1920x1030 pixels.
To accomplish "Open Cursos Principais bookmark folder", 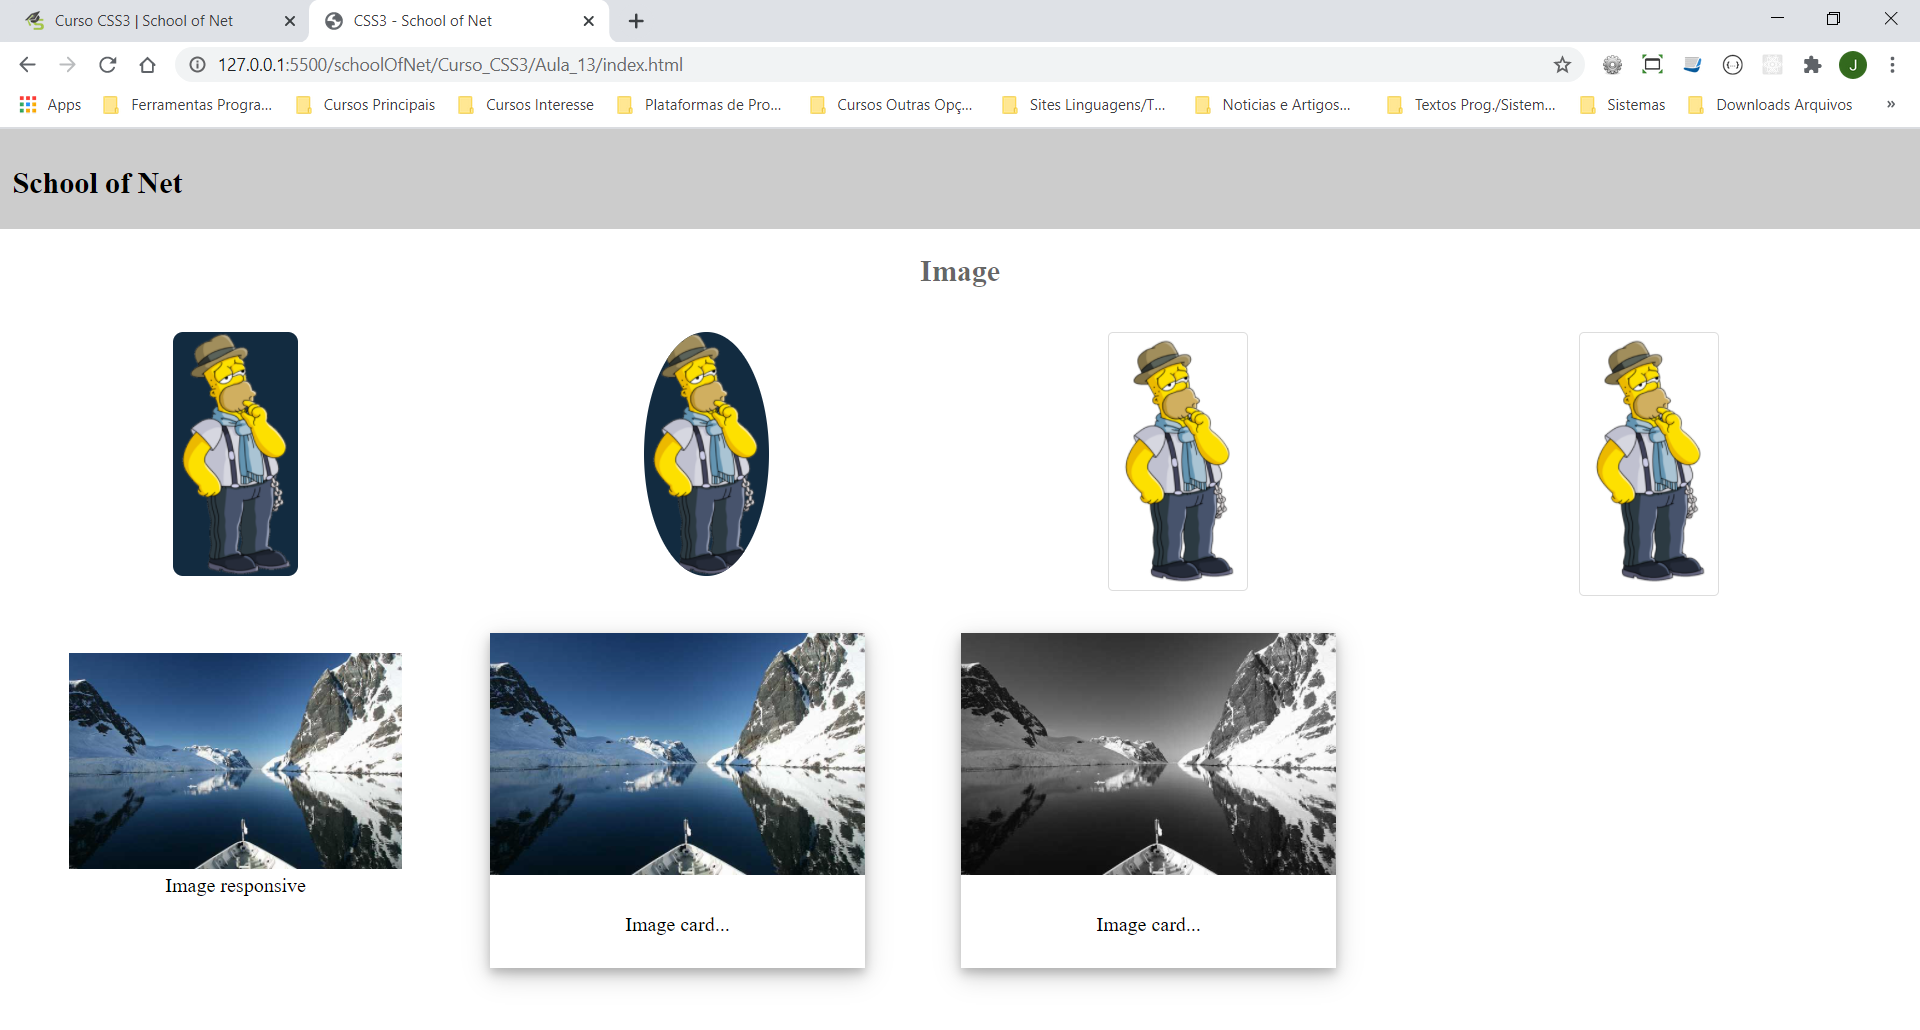I will point(366,105).
